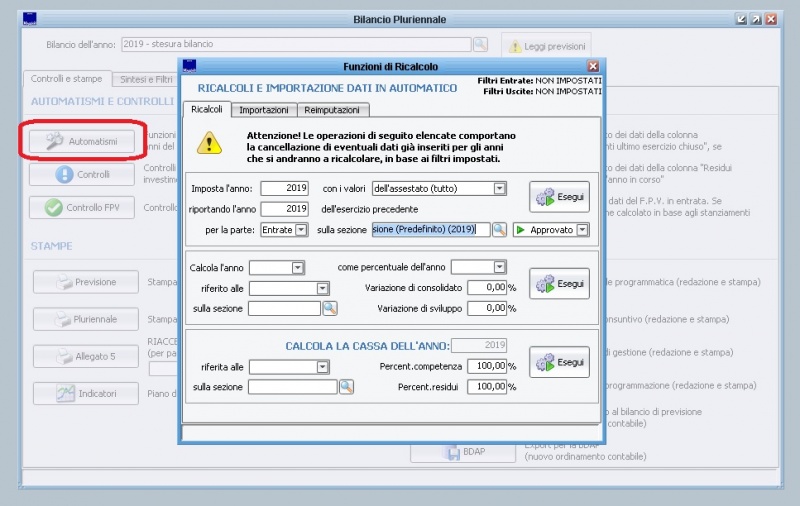Click the search icon beside the predefined section field
Viewport: 800px width, 506px height.
pos(499,229)
